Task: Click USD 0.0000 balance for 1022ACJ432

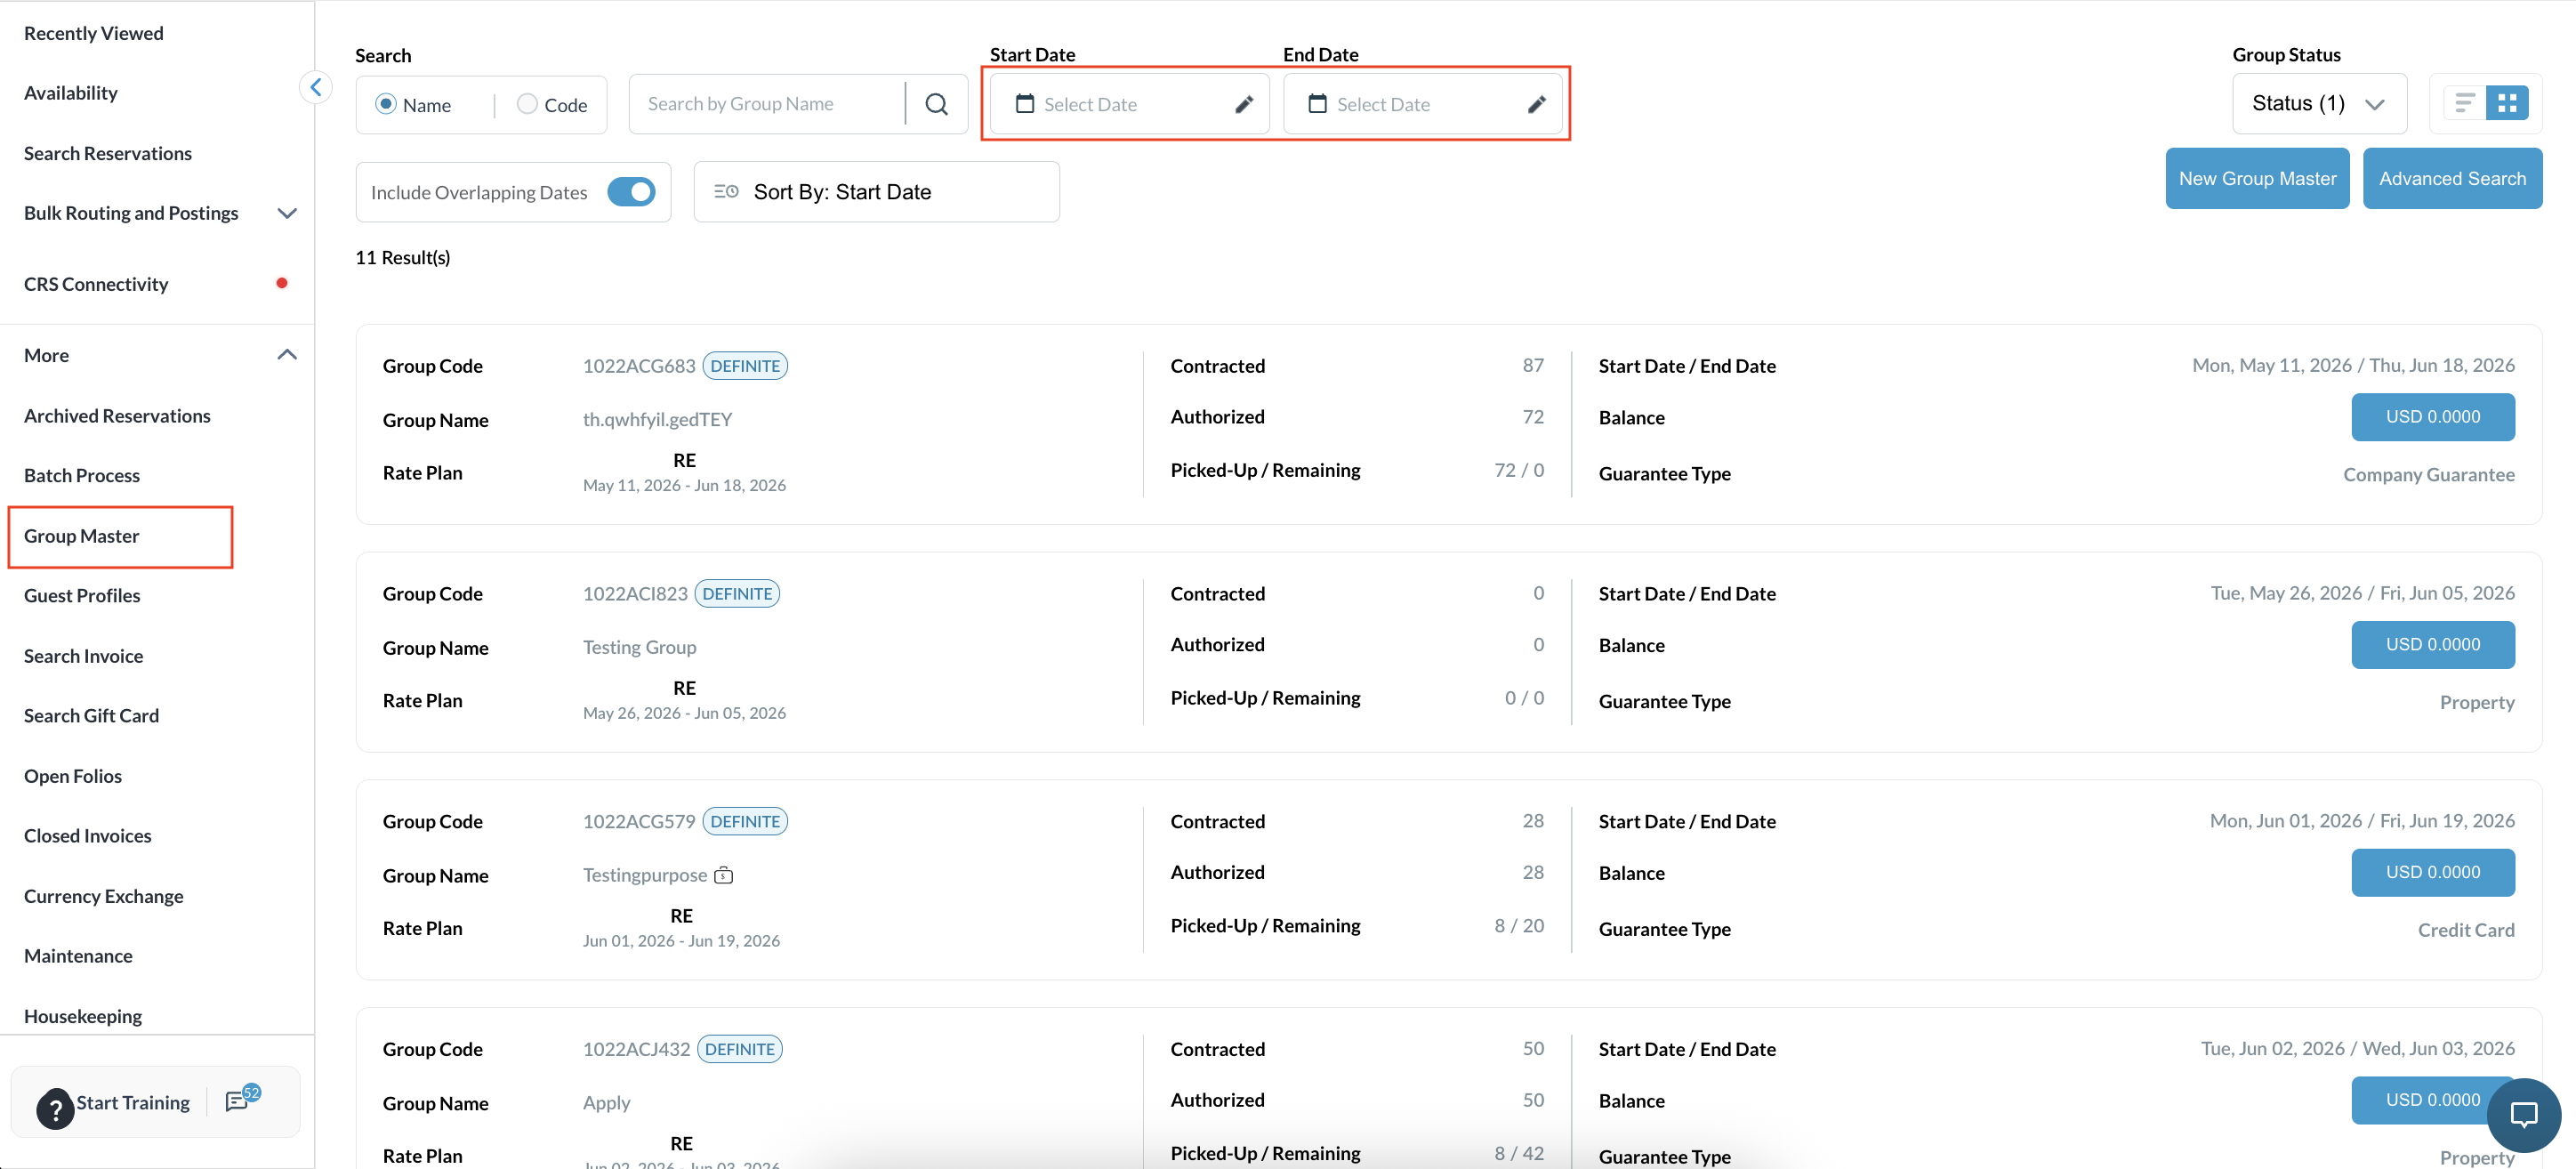Action: click(2432, 1101)
